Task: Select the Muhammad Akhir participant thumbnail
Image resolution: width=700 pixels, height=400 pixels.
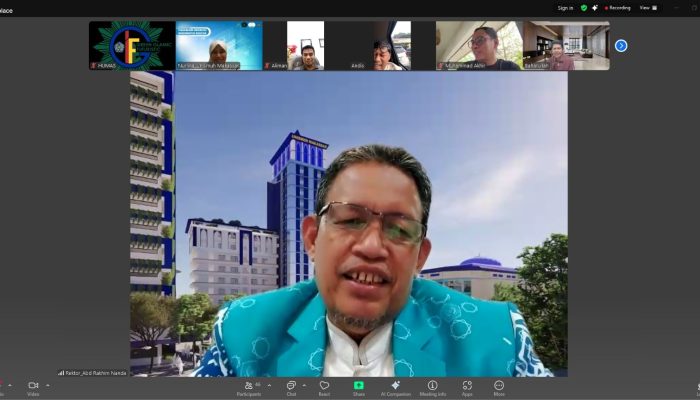Action: tap(479, 46)
